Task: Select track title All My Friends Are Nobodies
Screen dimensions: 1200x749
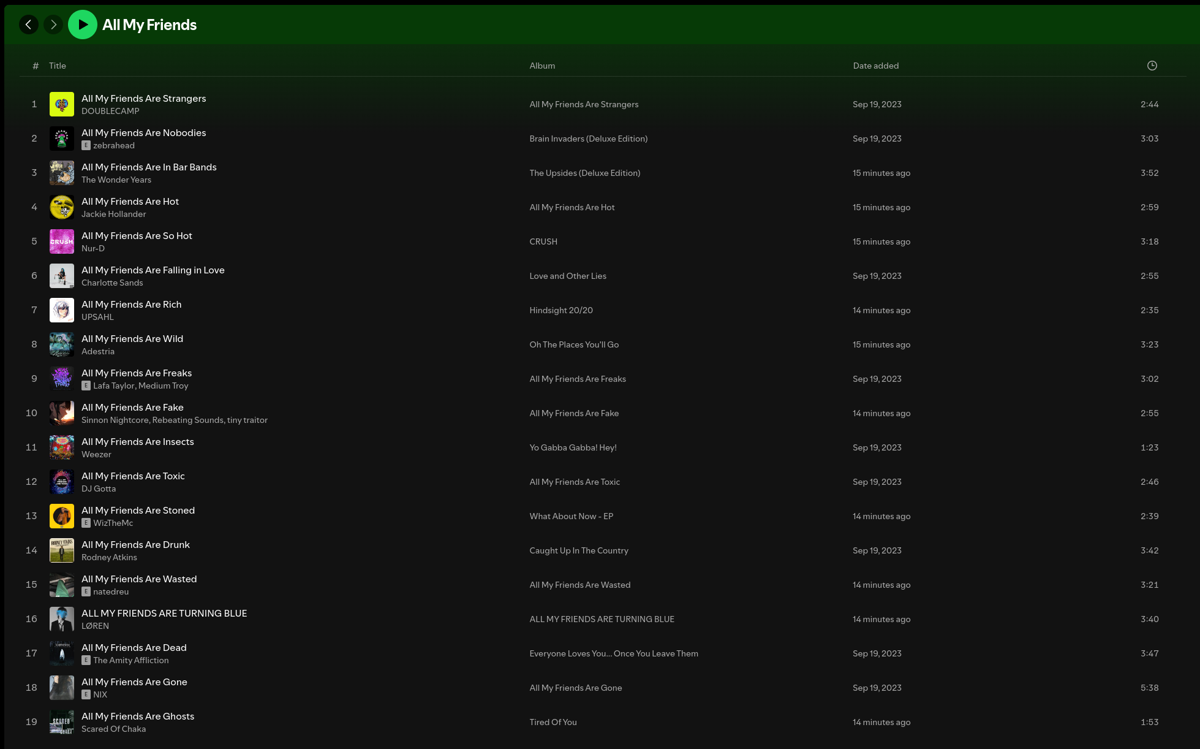Action: point(143,132)
